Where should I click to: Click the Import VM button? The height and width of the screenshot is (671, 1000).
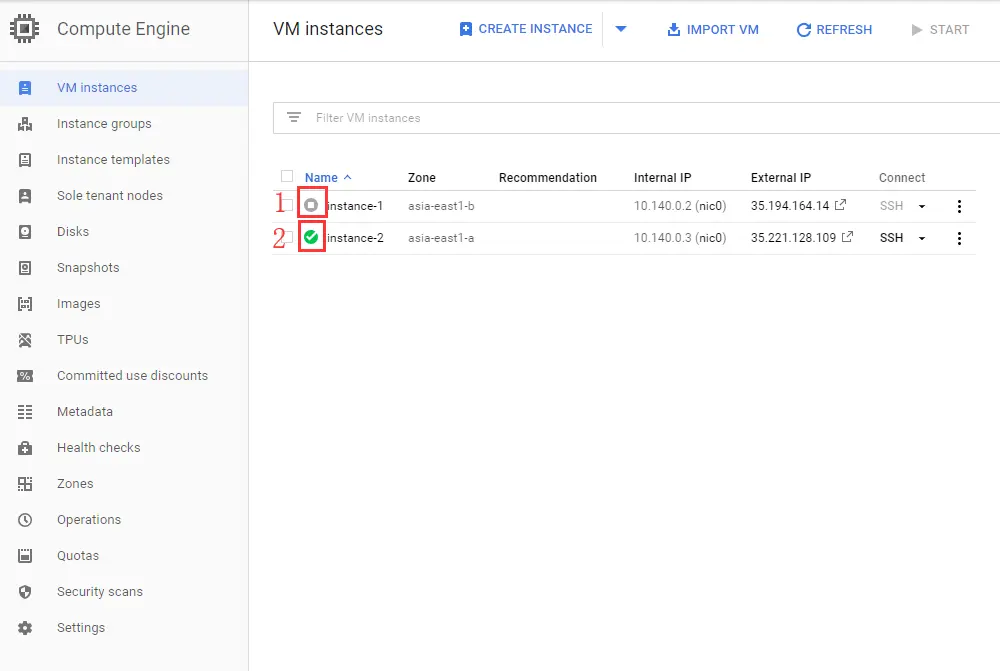(713, 29)
